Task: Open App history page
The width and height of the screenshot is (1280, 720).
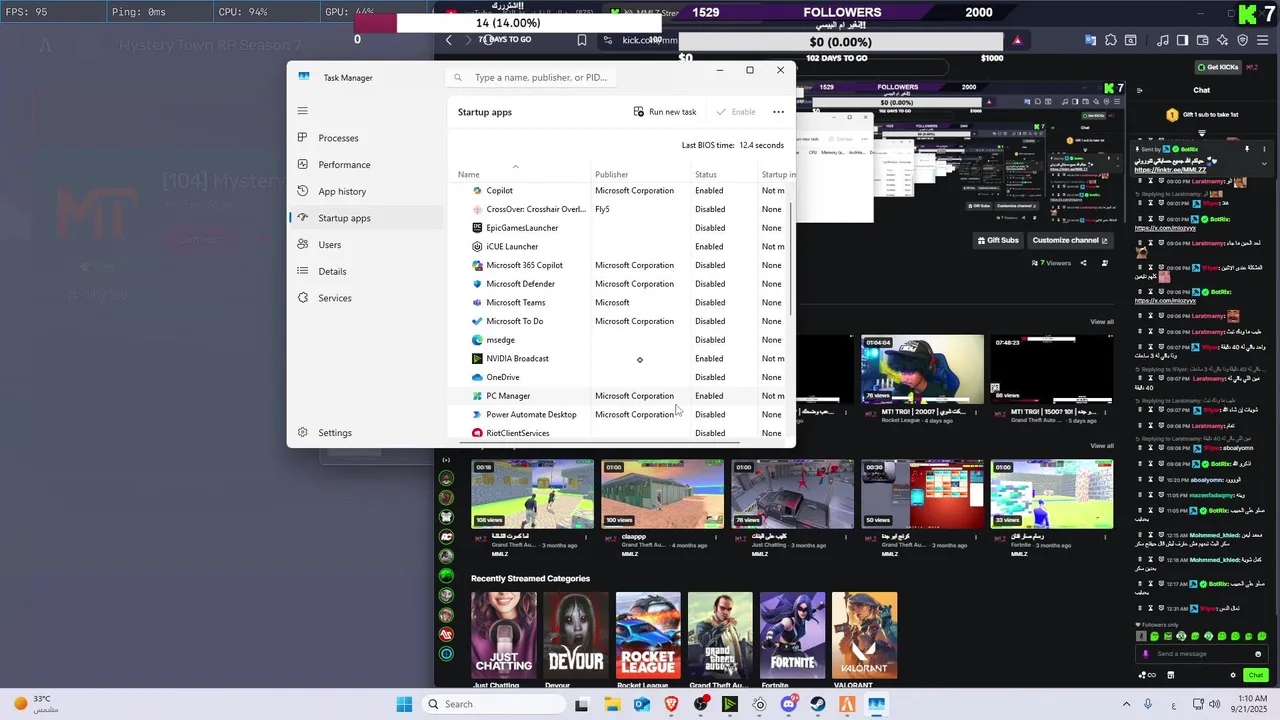Action: pyautogui.click(x=366, y=191)
